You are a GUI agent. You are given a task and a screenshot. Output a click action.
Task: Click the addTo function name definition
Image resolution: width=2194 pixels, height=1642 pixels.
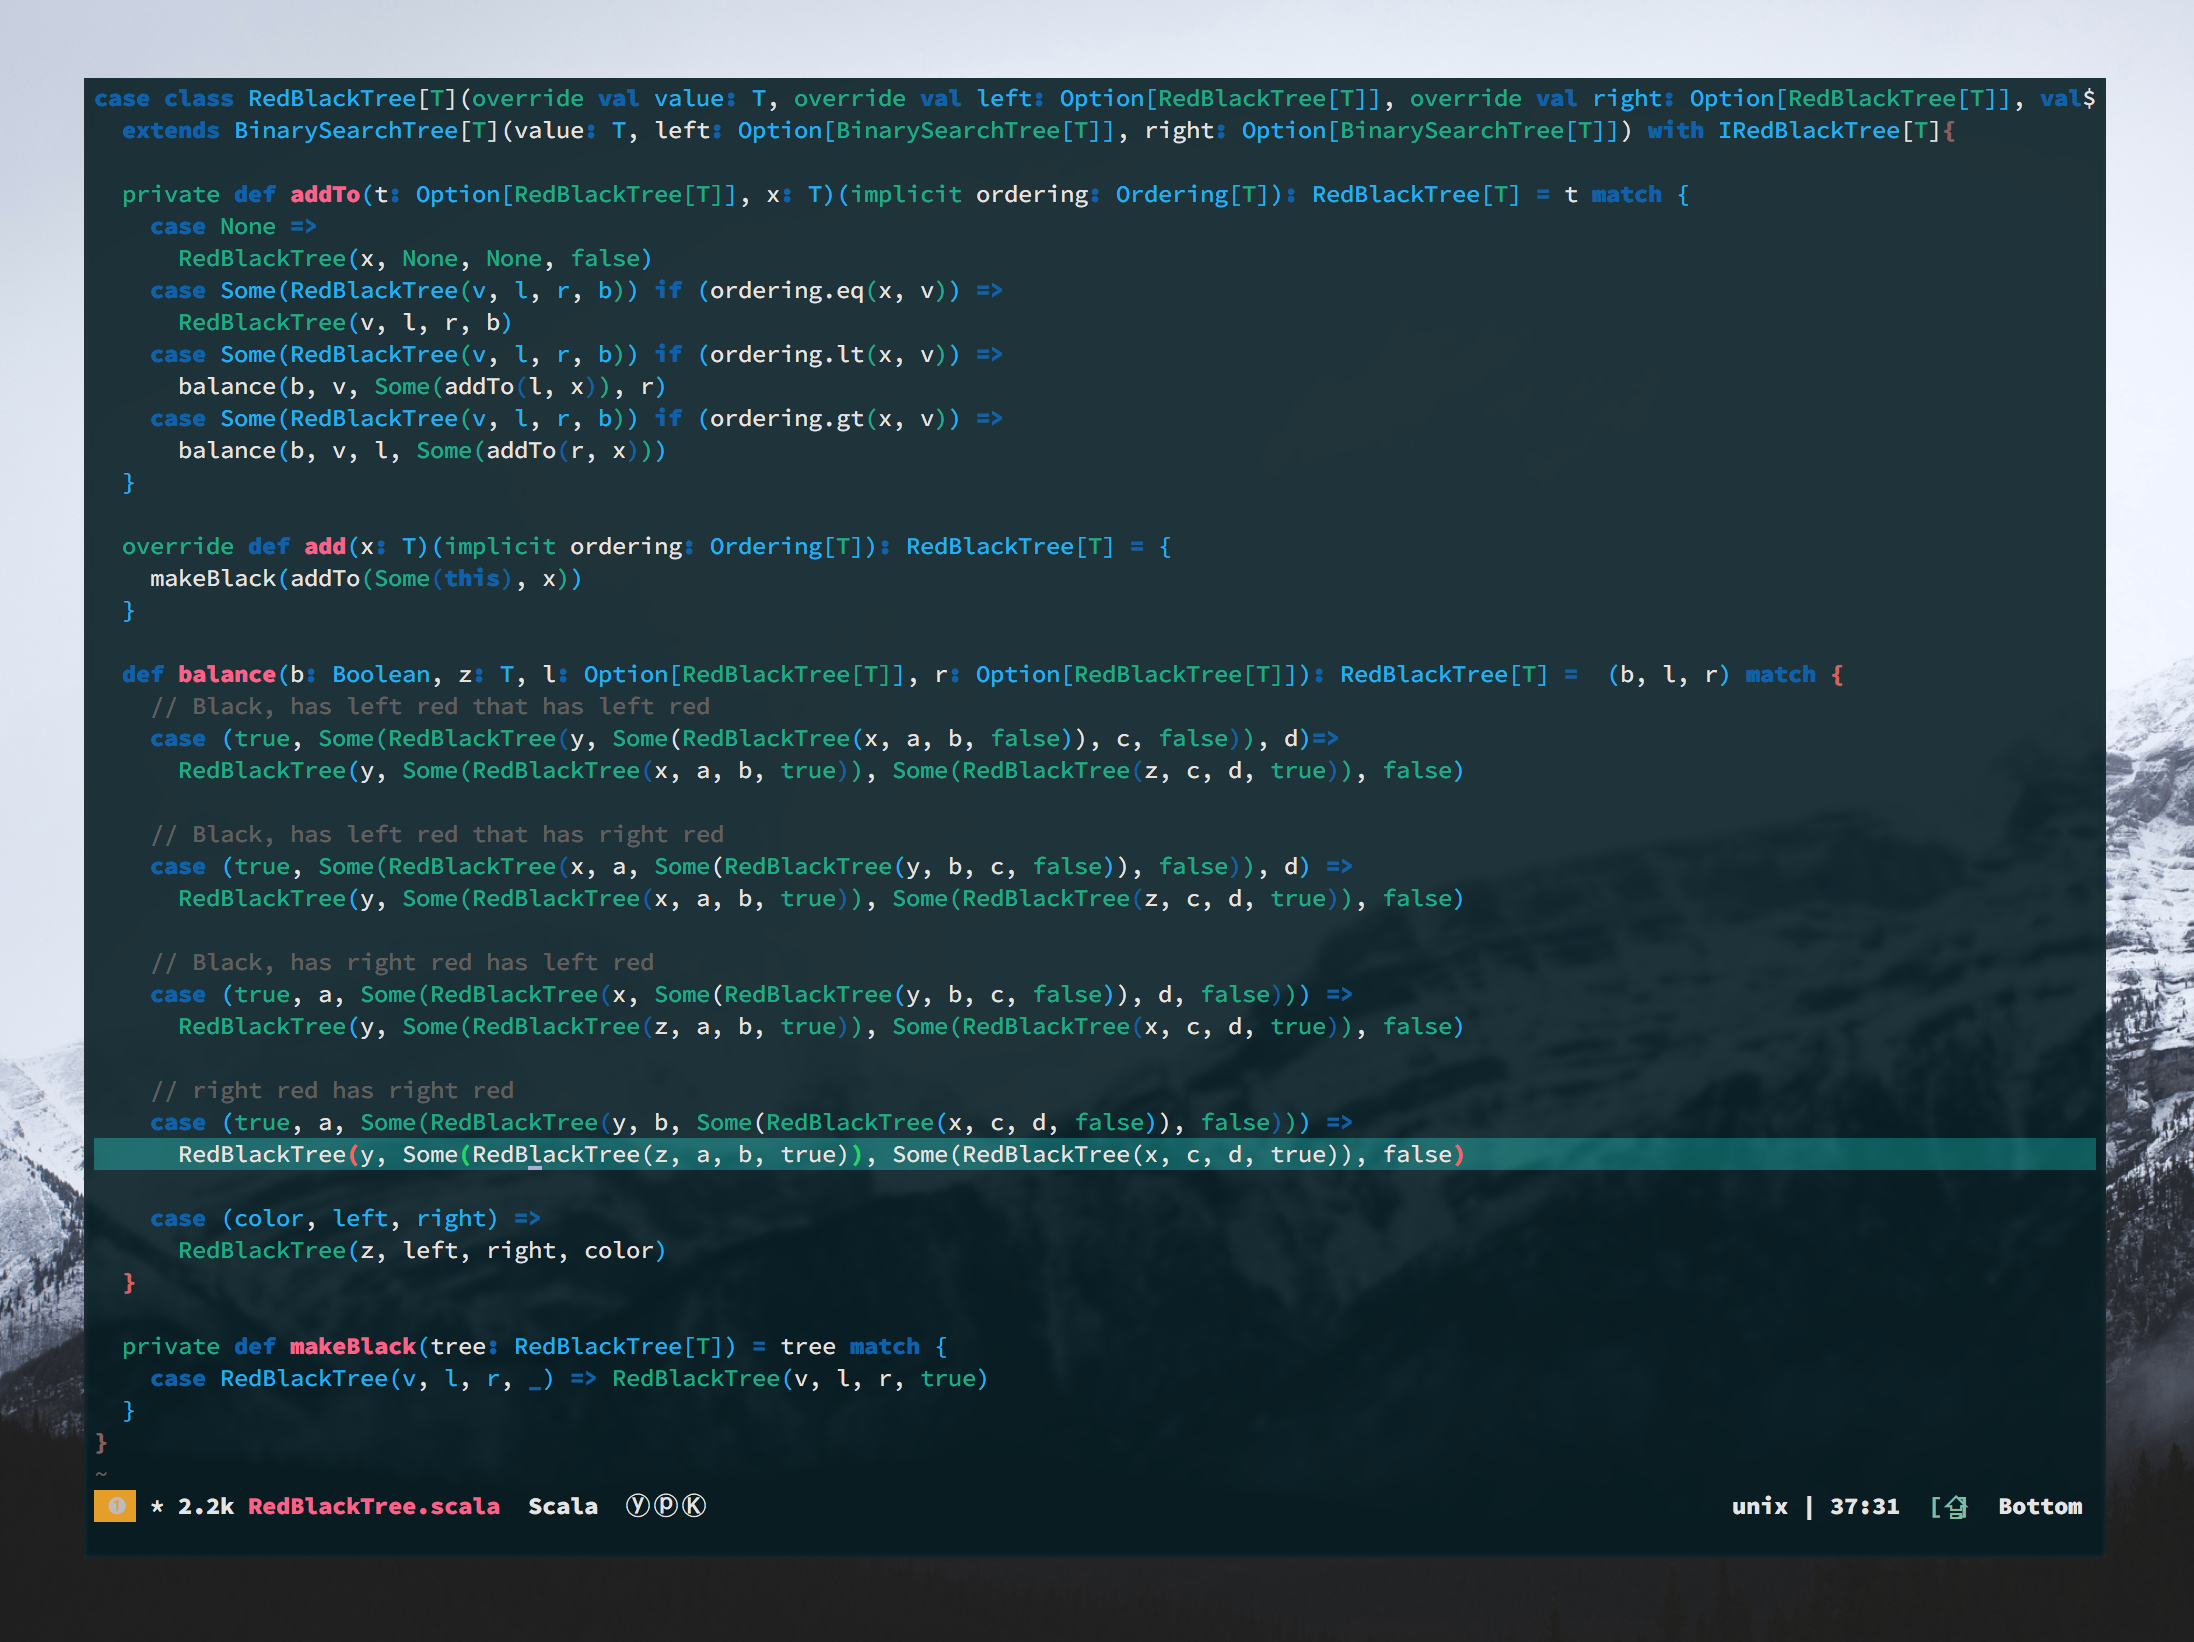[324, 194]
